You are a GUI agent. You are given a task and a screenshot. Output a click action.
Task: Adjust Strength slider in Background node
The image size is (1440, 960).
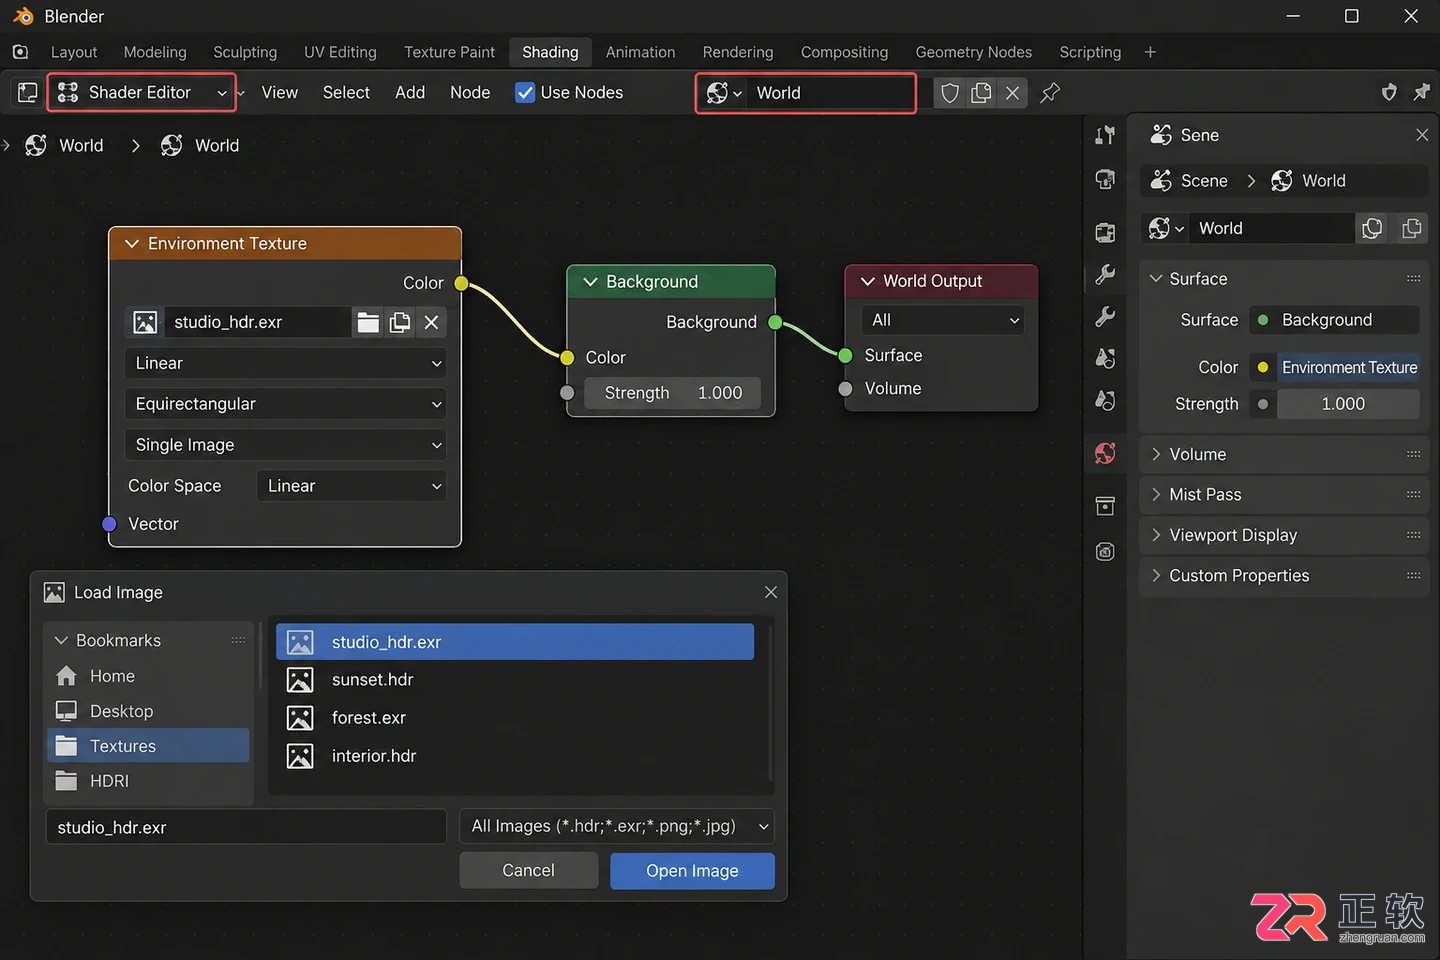[672, 393]
